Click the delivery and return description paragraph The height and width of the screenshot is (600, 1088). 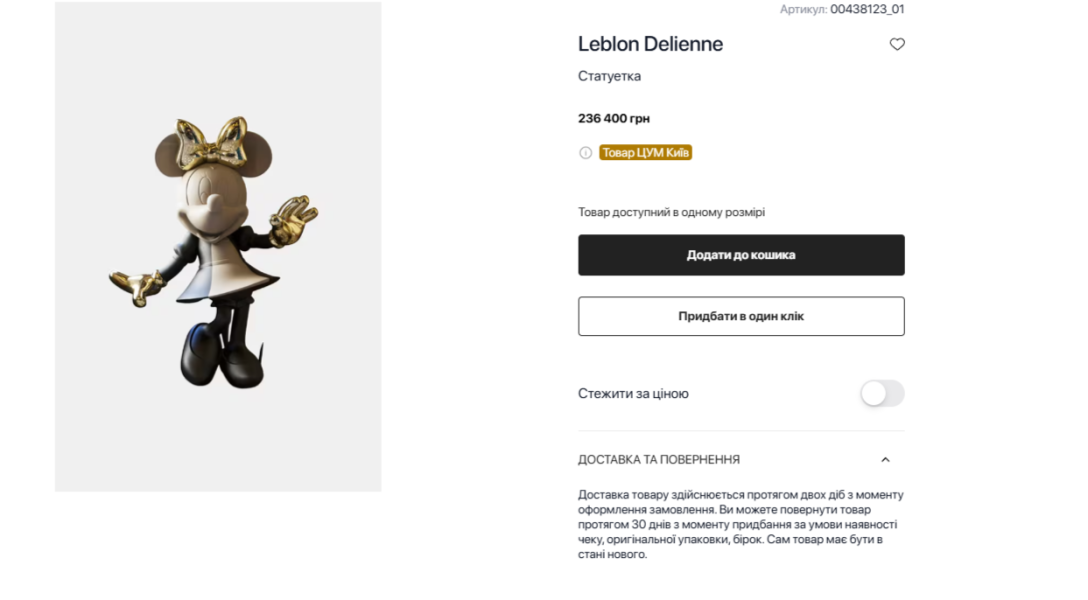[x=740, y=524]
